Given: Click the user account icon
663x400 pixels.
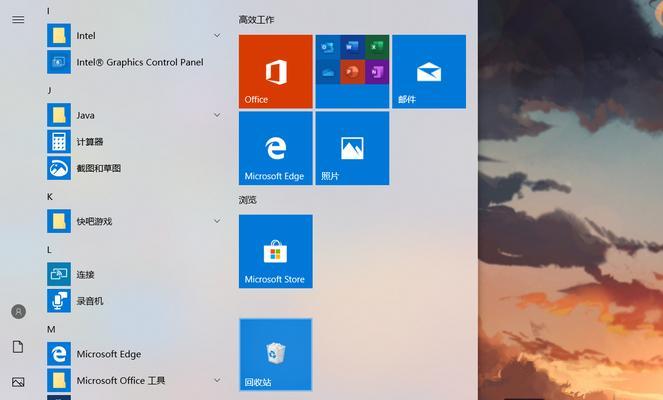Looking at the screenshot, I should [18, 312].
